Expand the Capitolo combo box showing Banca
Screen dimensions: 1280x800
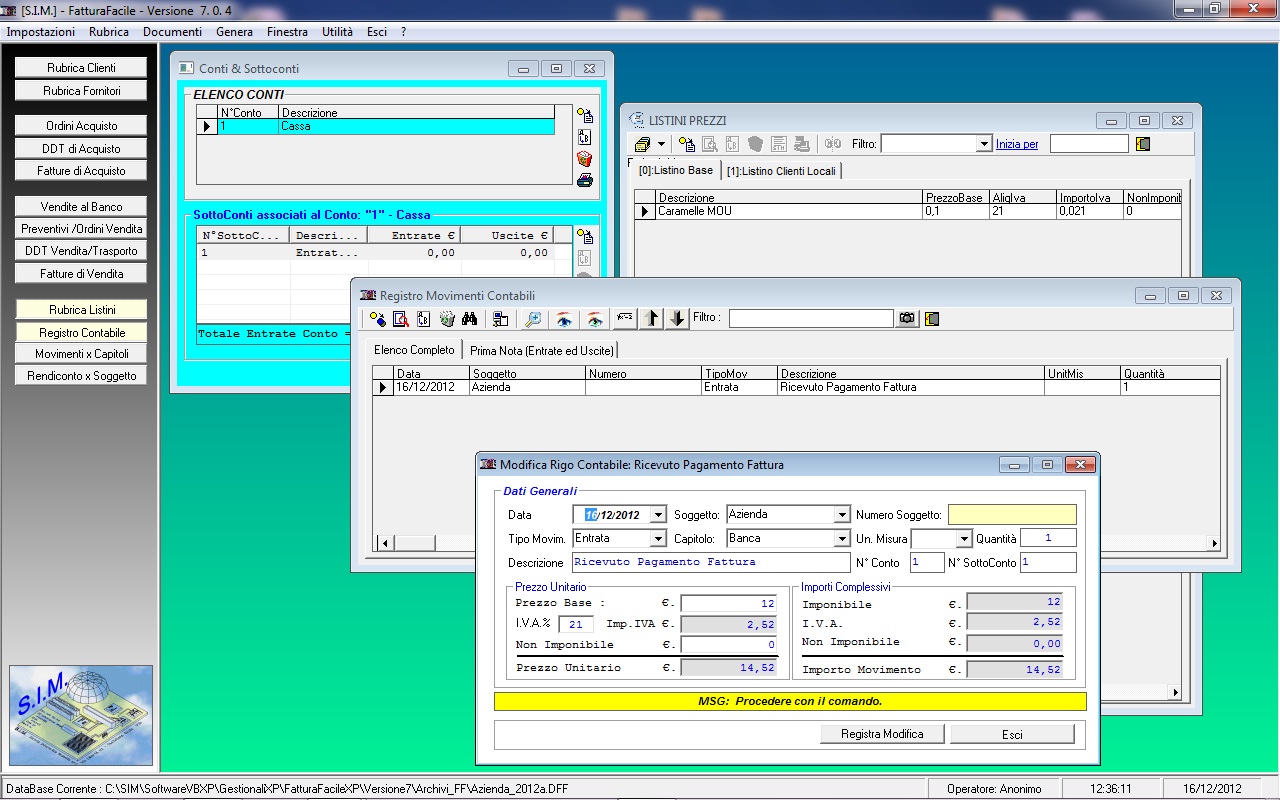pyautogui.click(x=842, y=539)
